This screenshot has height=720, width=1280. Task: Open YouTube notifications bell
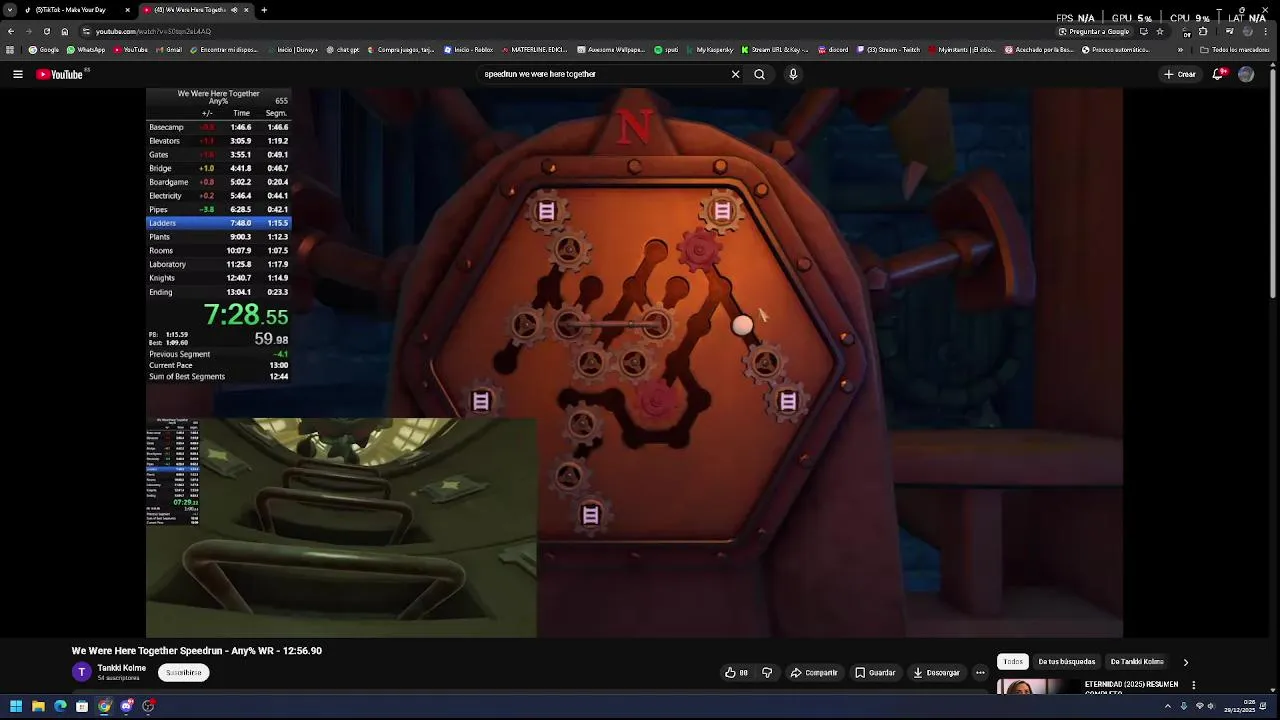click(x=1218, y=74)
